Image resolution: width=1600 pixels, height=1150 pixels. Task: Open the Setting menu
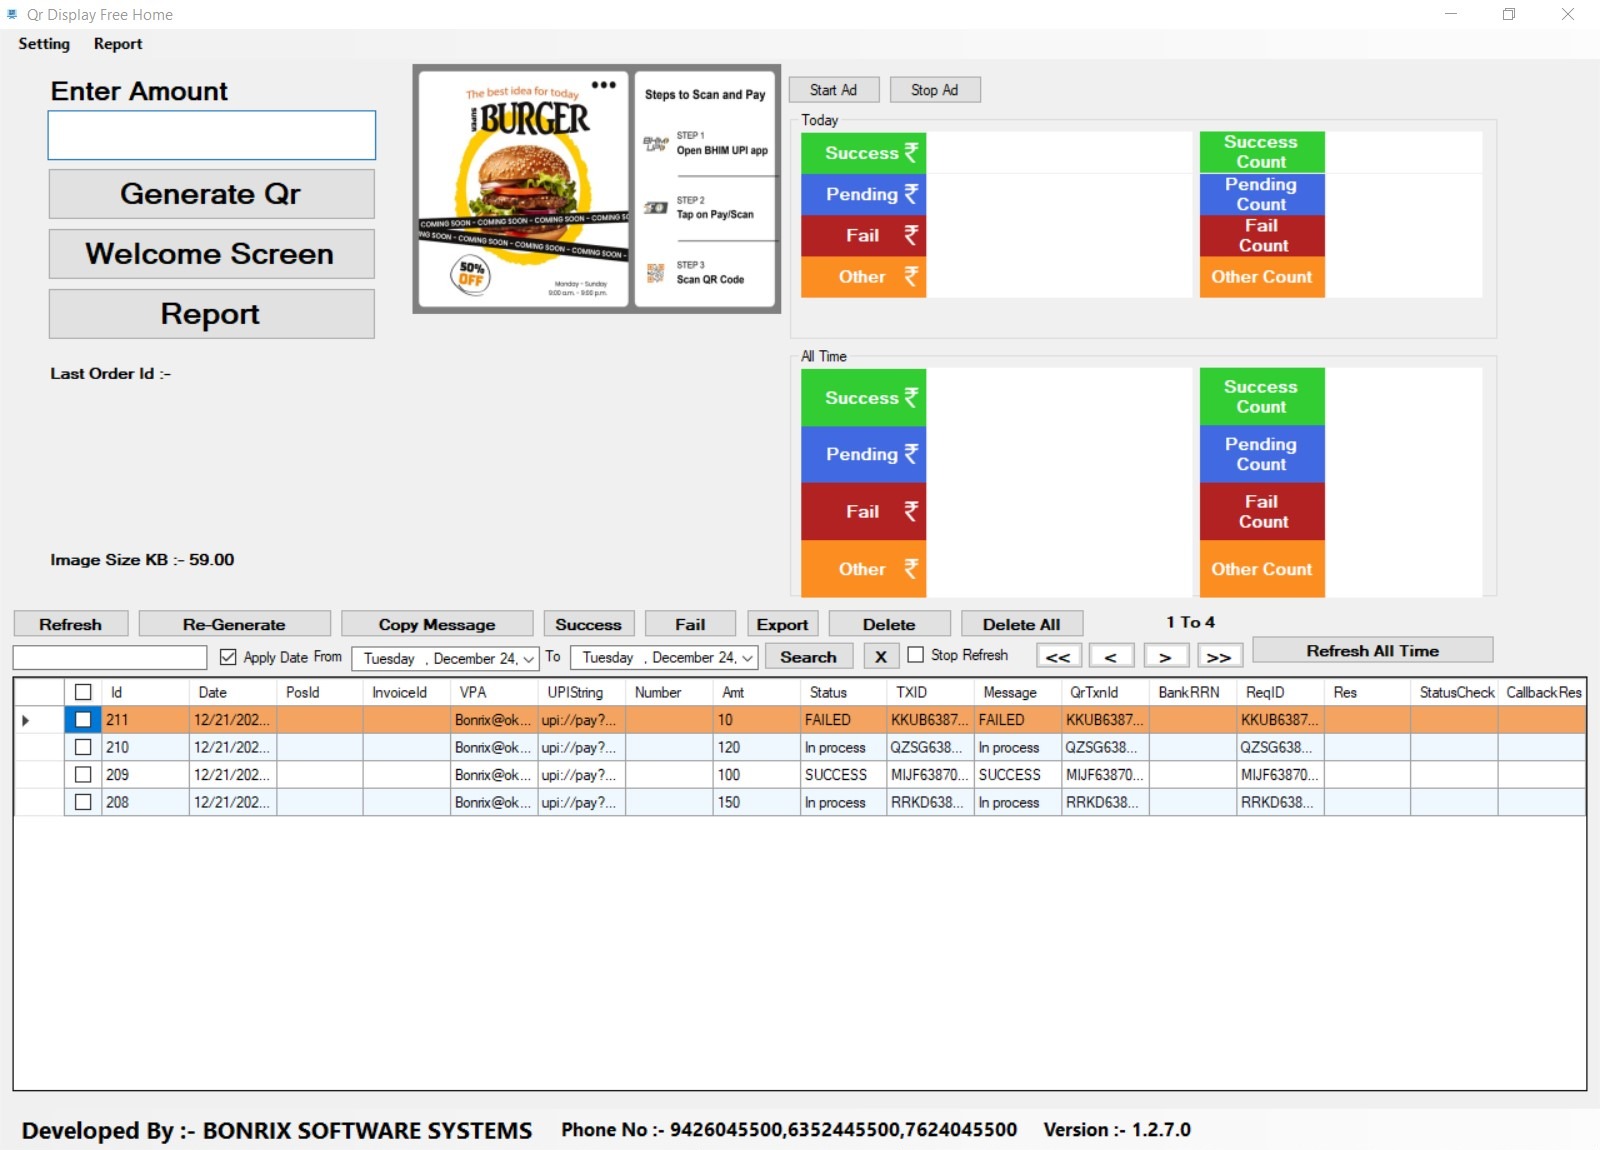coord(44,44)
